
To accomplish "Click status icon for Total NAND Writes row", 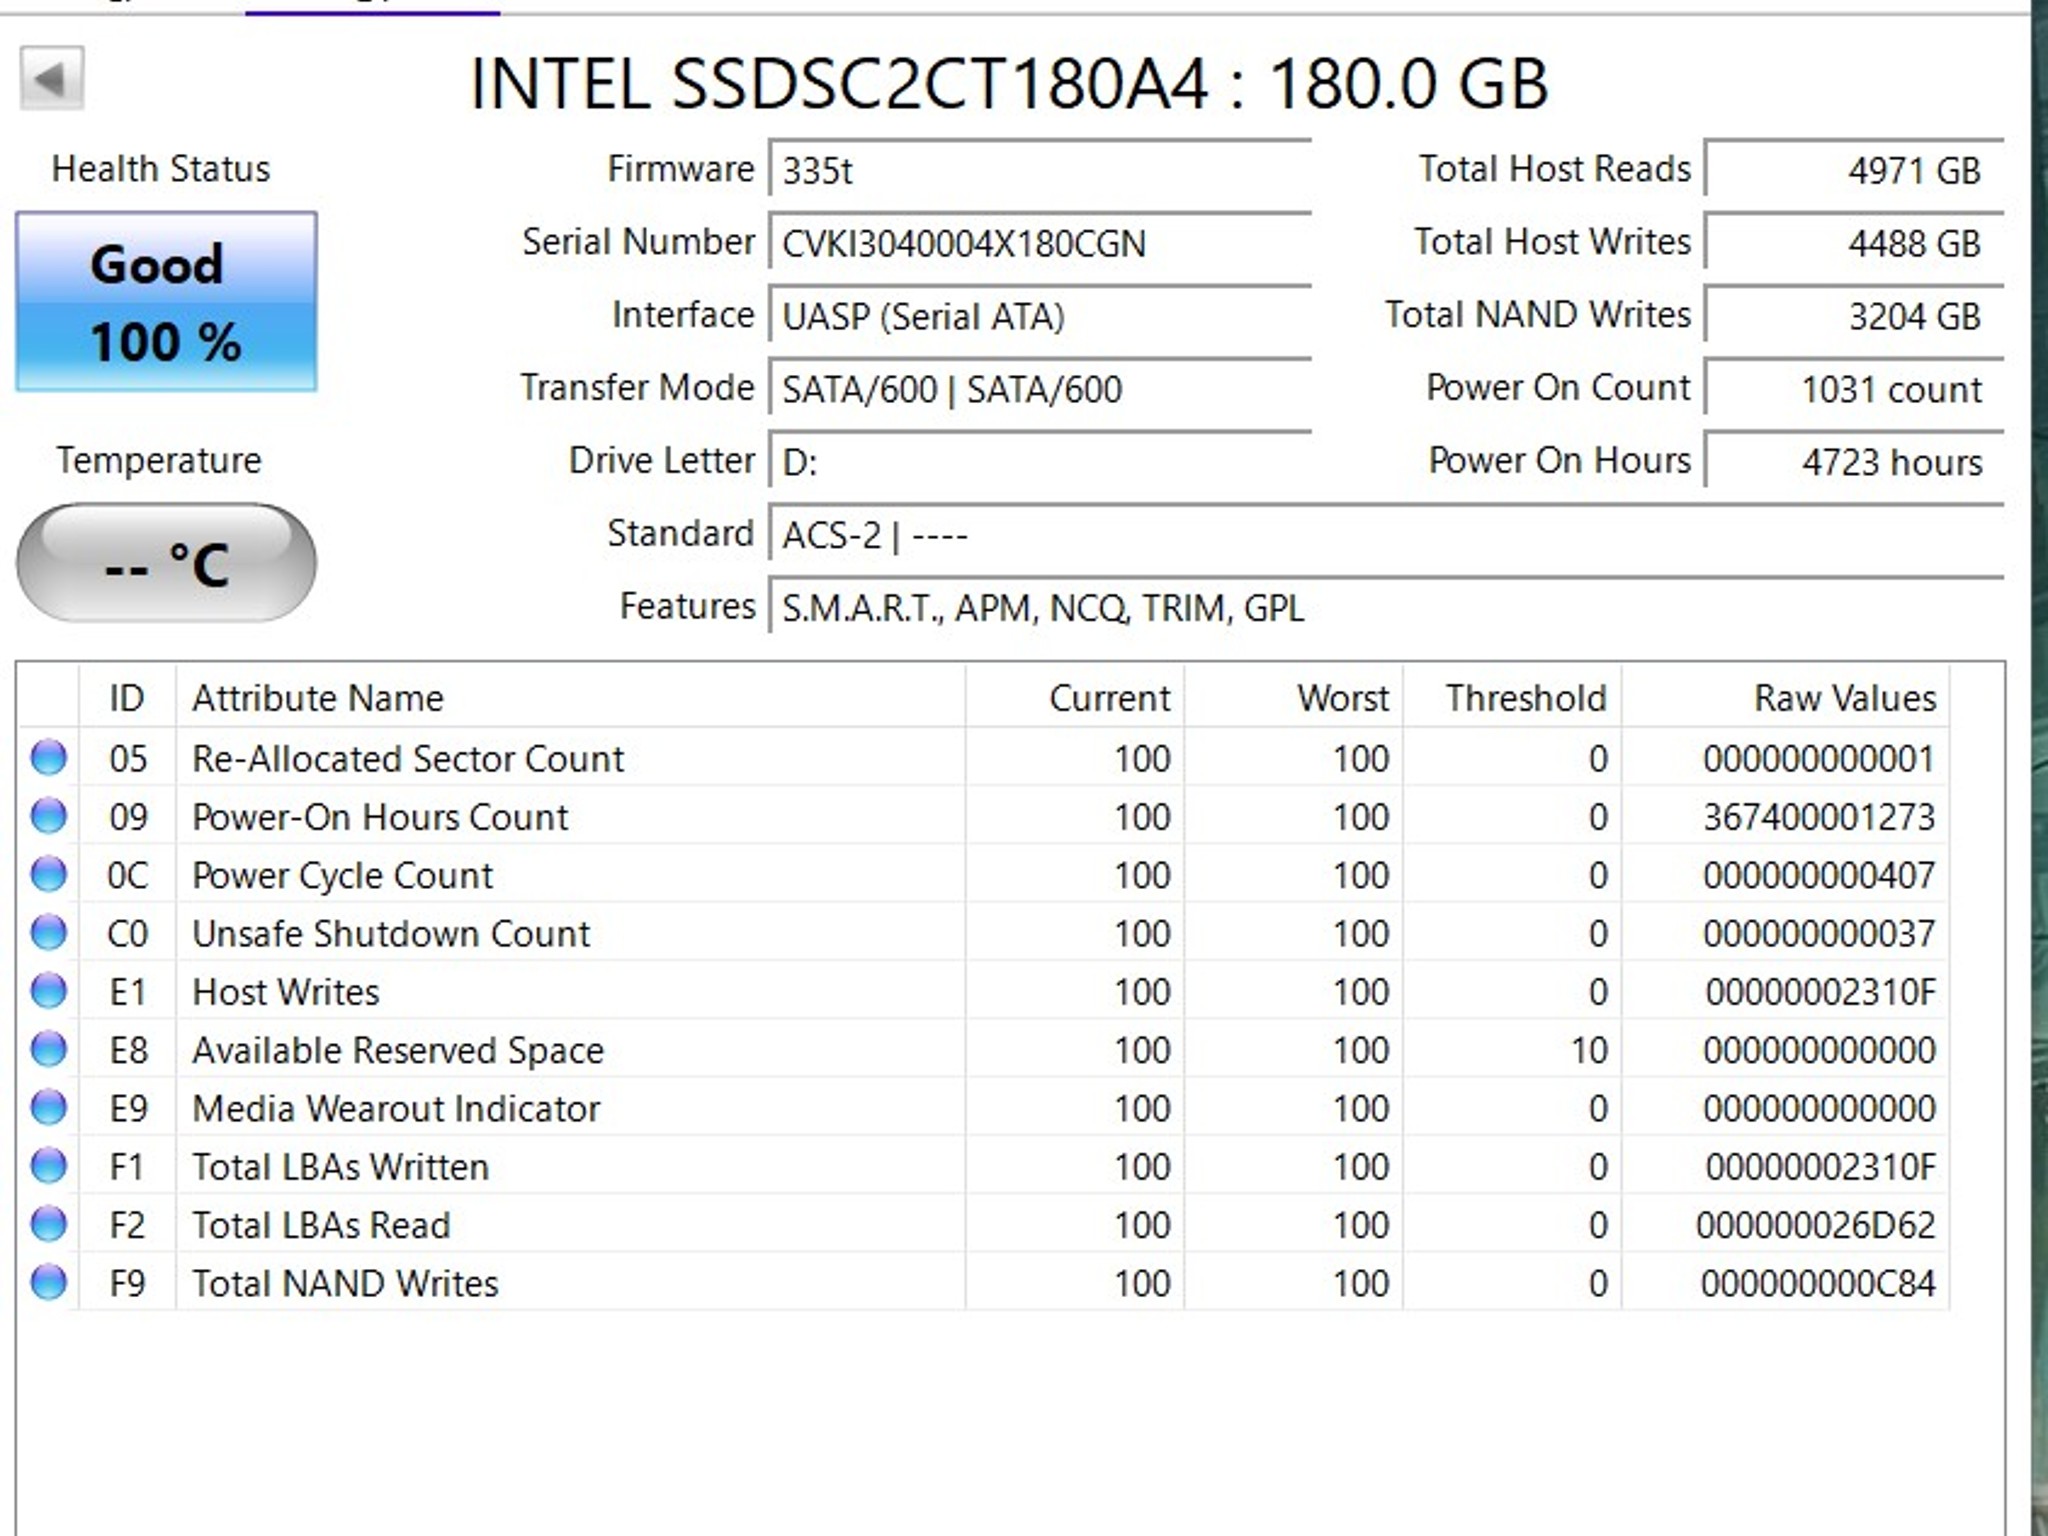I will click(49, 1282).
